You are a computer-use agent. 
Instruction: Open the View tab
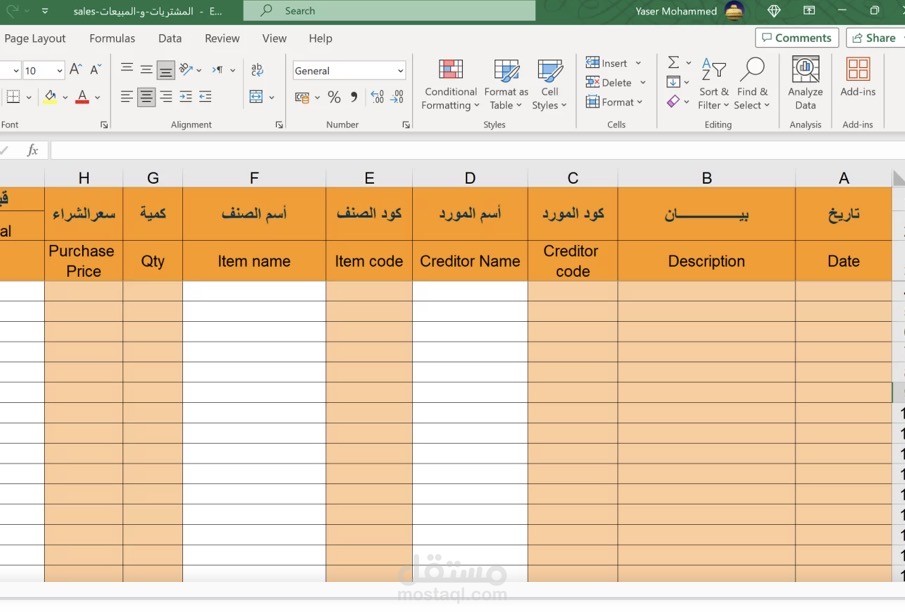tap(274, 39)
